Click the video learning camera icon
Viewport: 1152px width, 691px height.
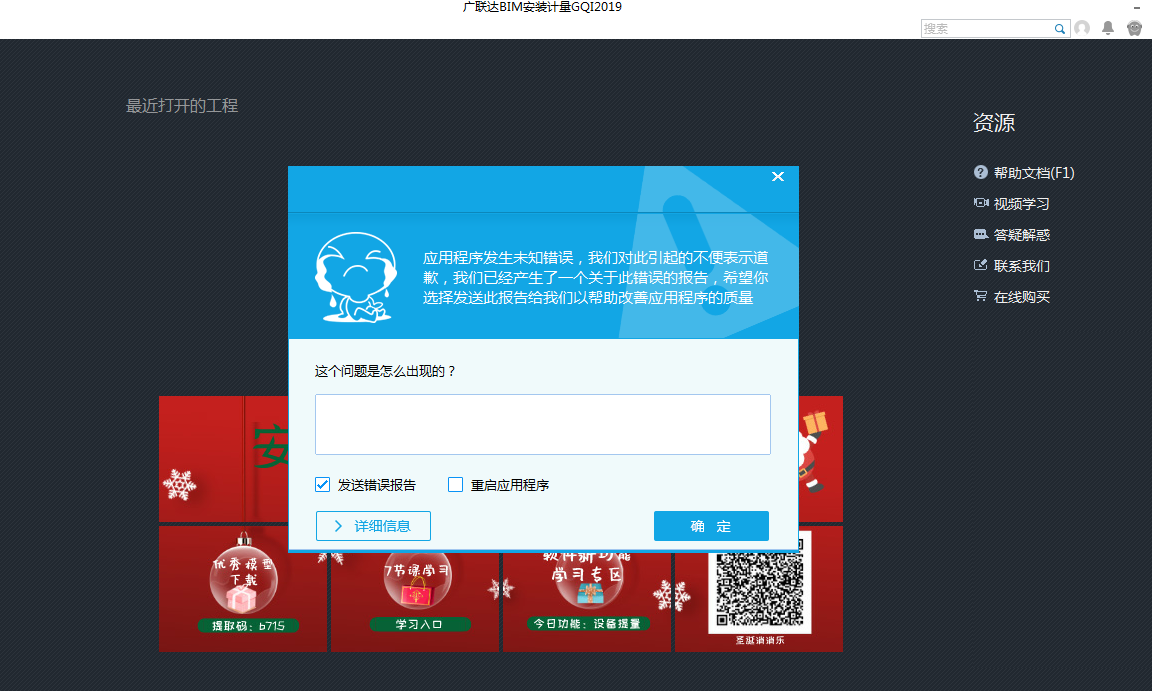click(x=981, y=203)
